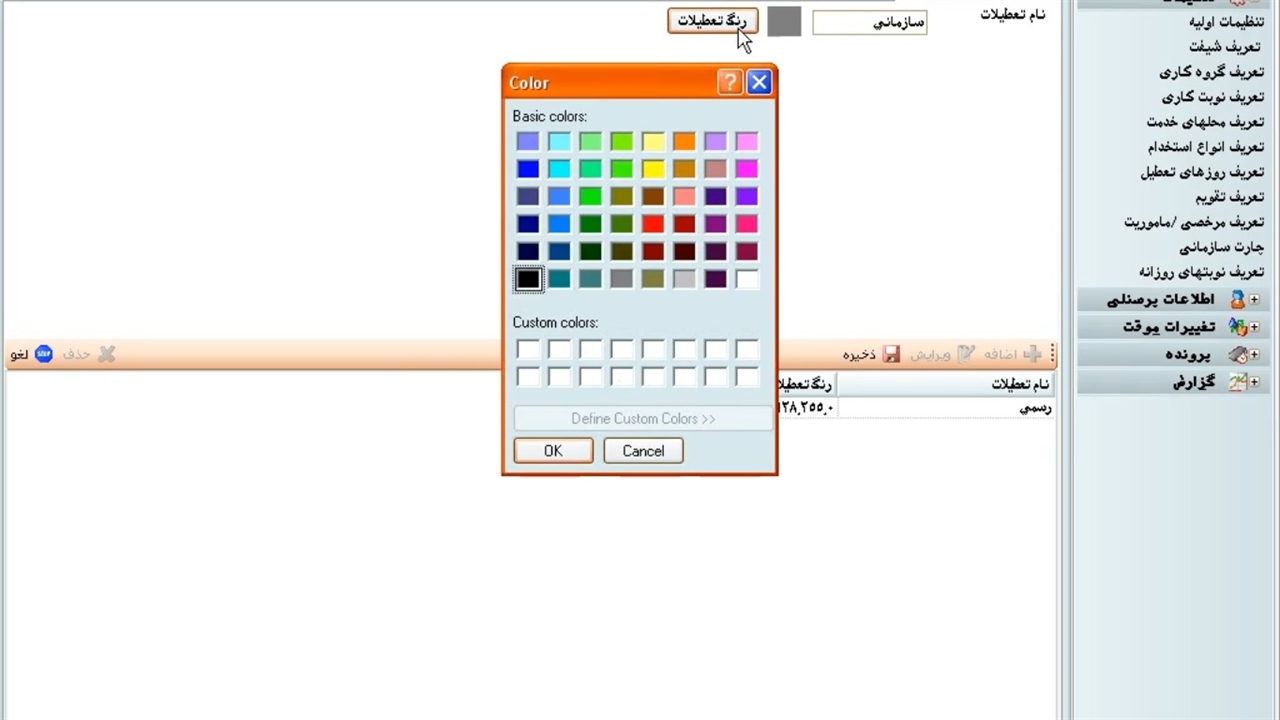Click the chart icon beside گزارش
Viewport: 1280px width, 720px height.
(x=1237, y=382)
